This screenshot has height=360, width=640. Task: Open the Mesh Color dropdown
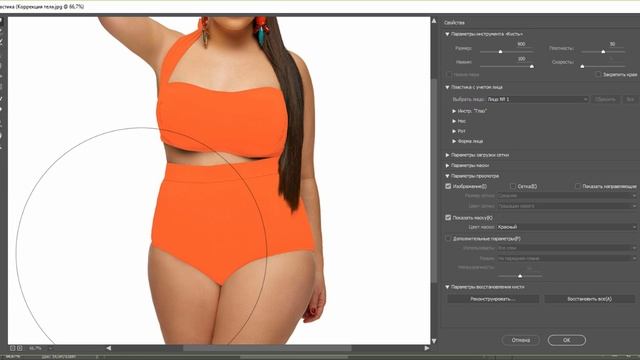pos(567,206)
